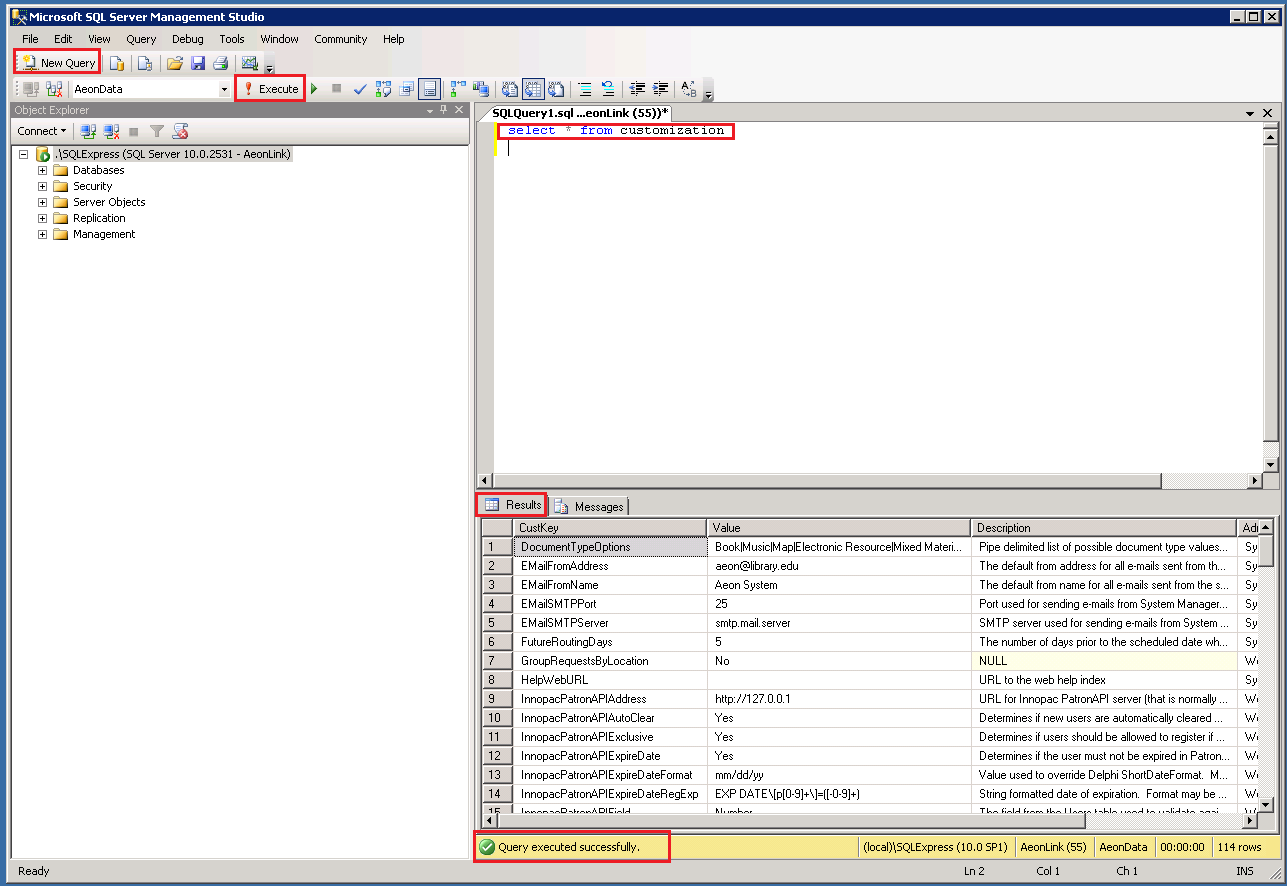Click the Value column header
This screenshot has width=1287, height=886.
point(838,527)
